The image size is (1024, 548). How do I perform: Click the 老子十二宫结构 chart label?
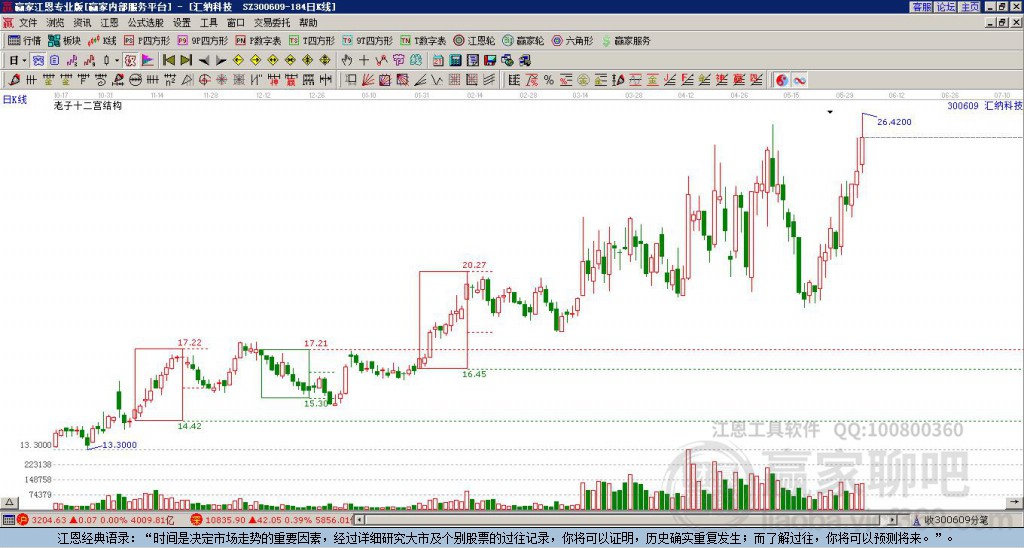click(x=88, y=105)
